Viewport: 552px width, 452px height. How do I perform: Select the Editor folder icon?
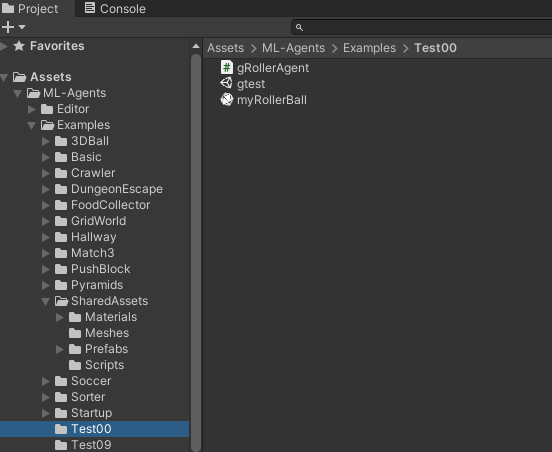(47, 109)
